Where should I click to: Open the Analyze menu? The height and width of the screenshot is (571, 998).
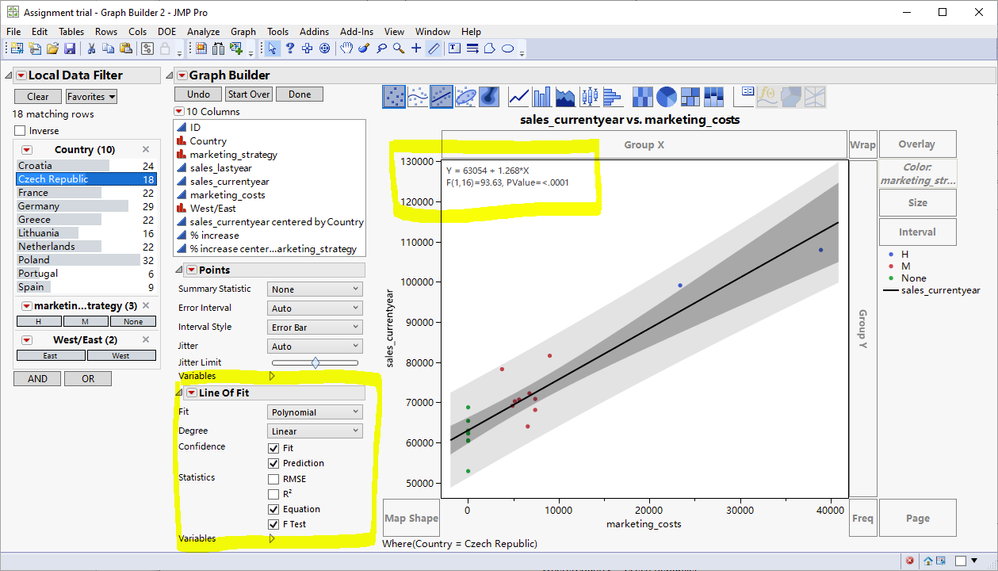203,32
